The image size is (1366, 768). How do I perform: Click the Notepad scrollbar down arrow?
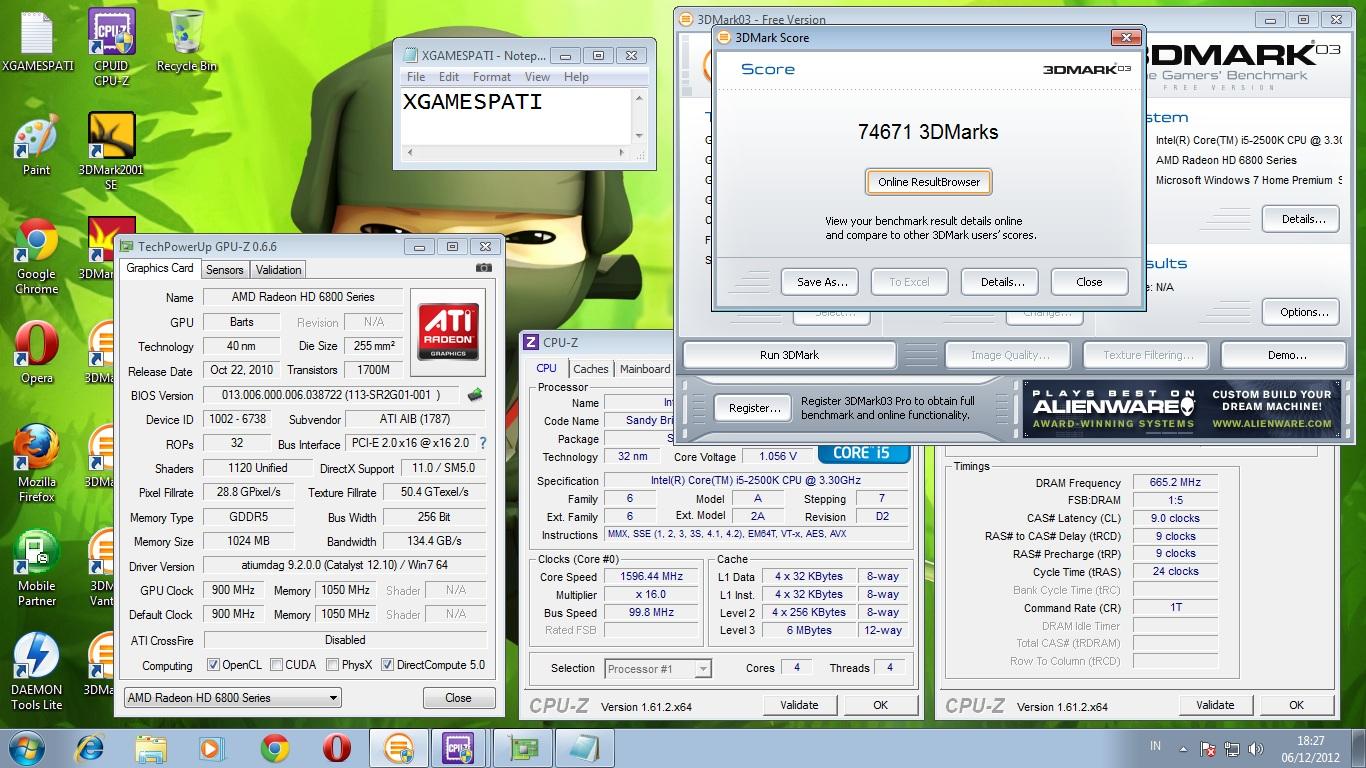[x=639, y=135]
